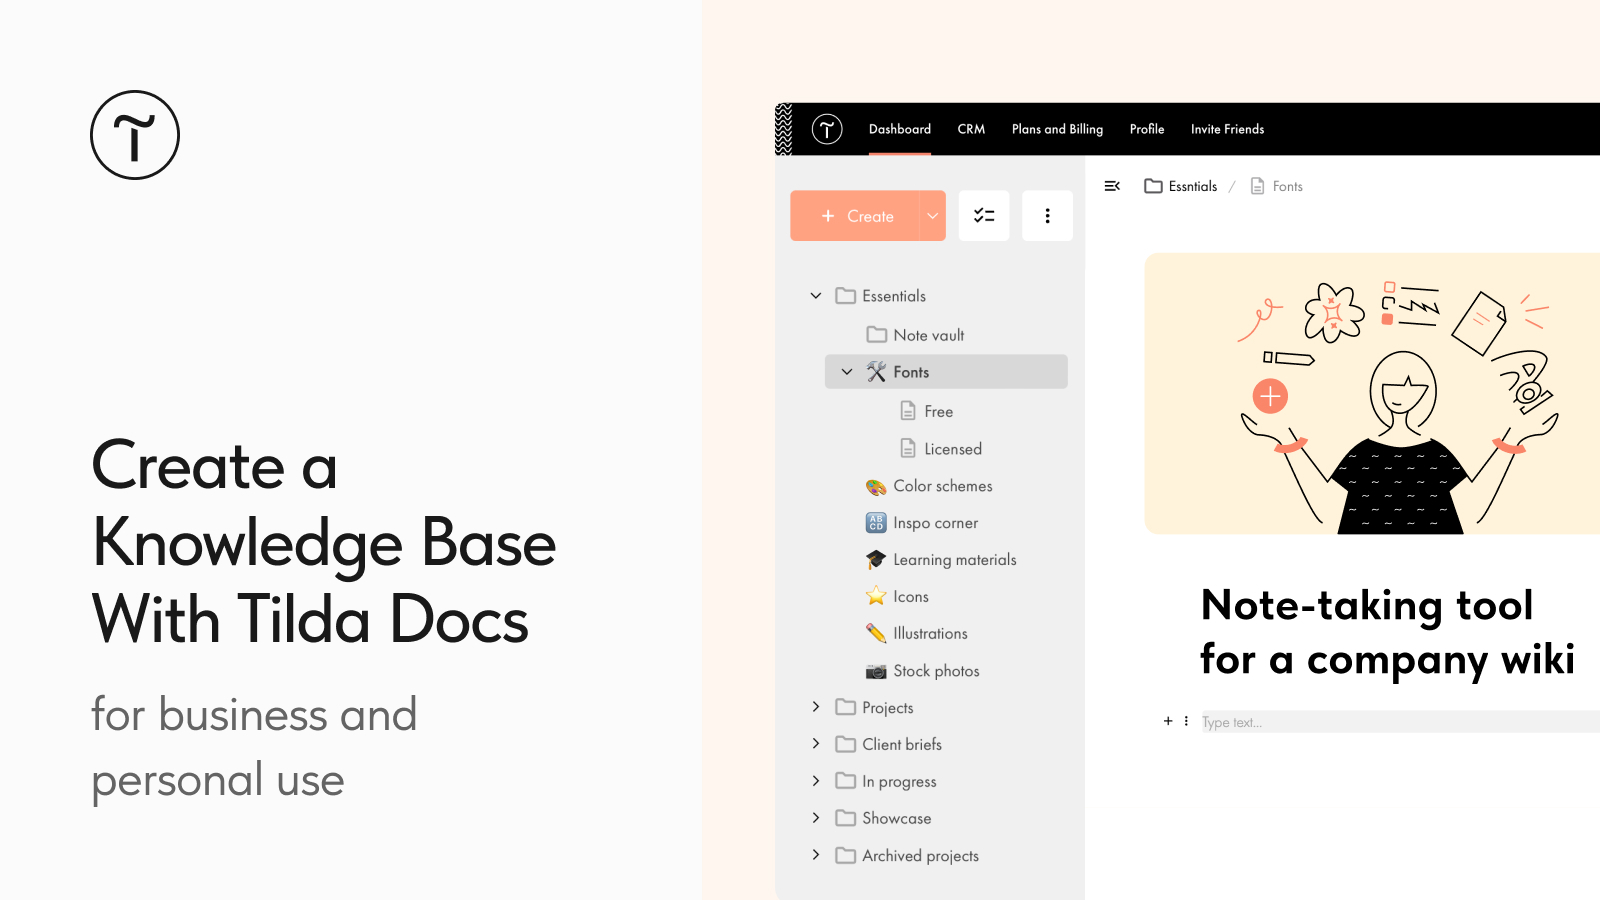Open Plans and Billing

tap(1057, 129)
